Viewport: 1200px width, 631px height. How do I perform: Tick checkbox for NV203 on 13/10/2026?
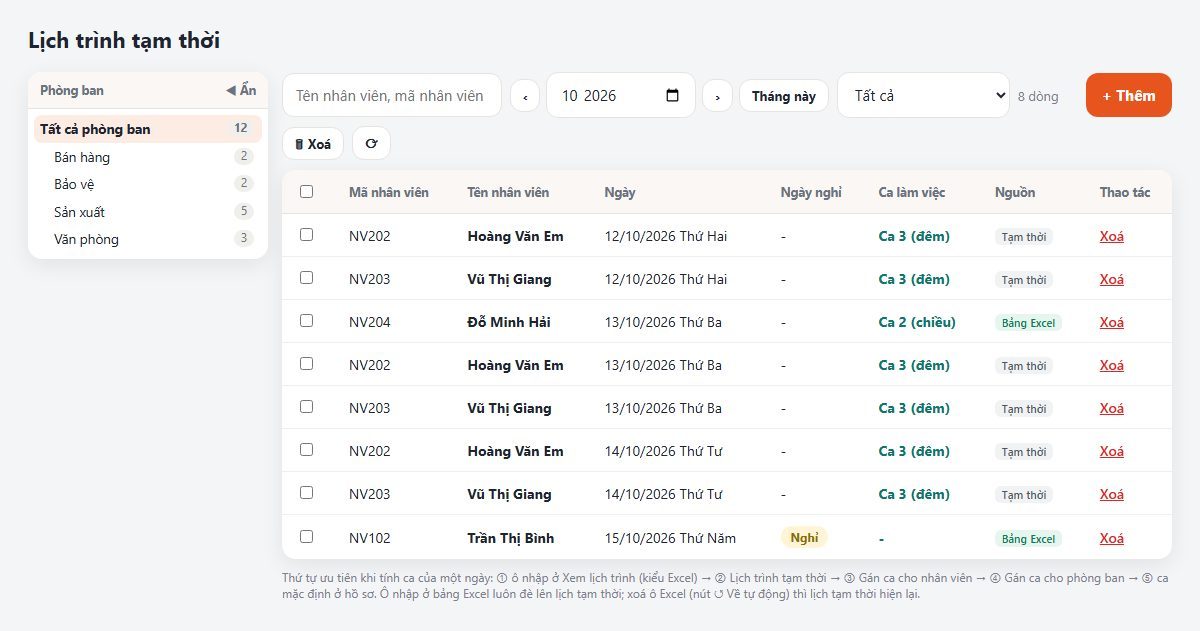pyautogui.click(x=306, y=407)
